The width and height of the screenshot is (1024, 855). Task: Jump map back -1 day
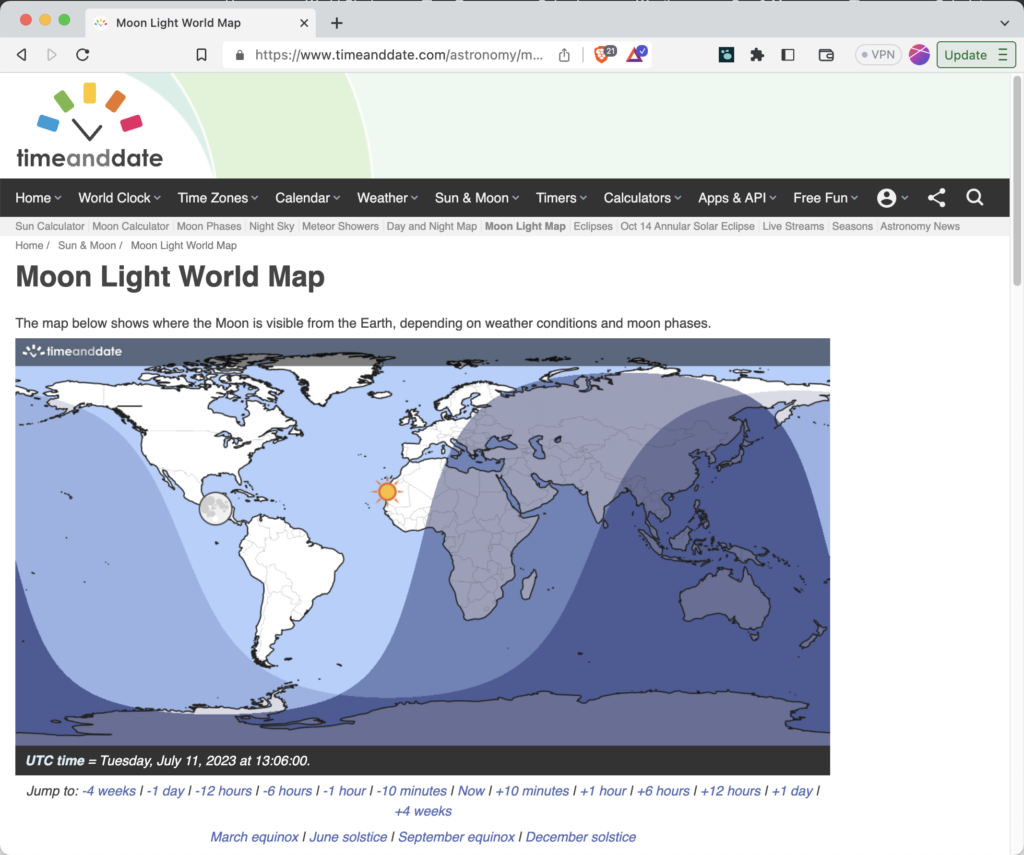click(x=166, y=791)
